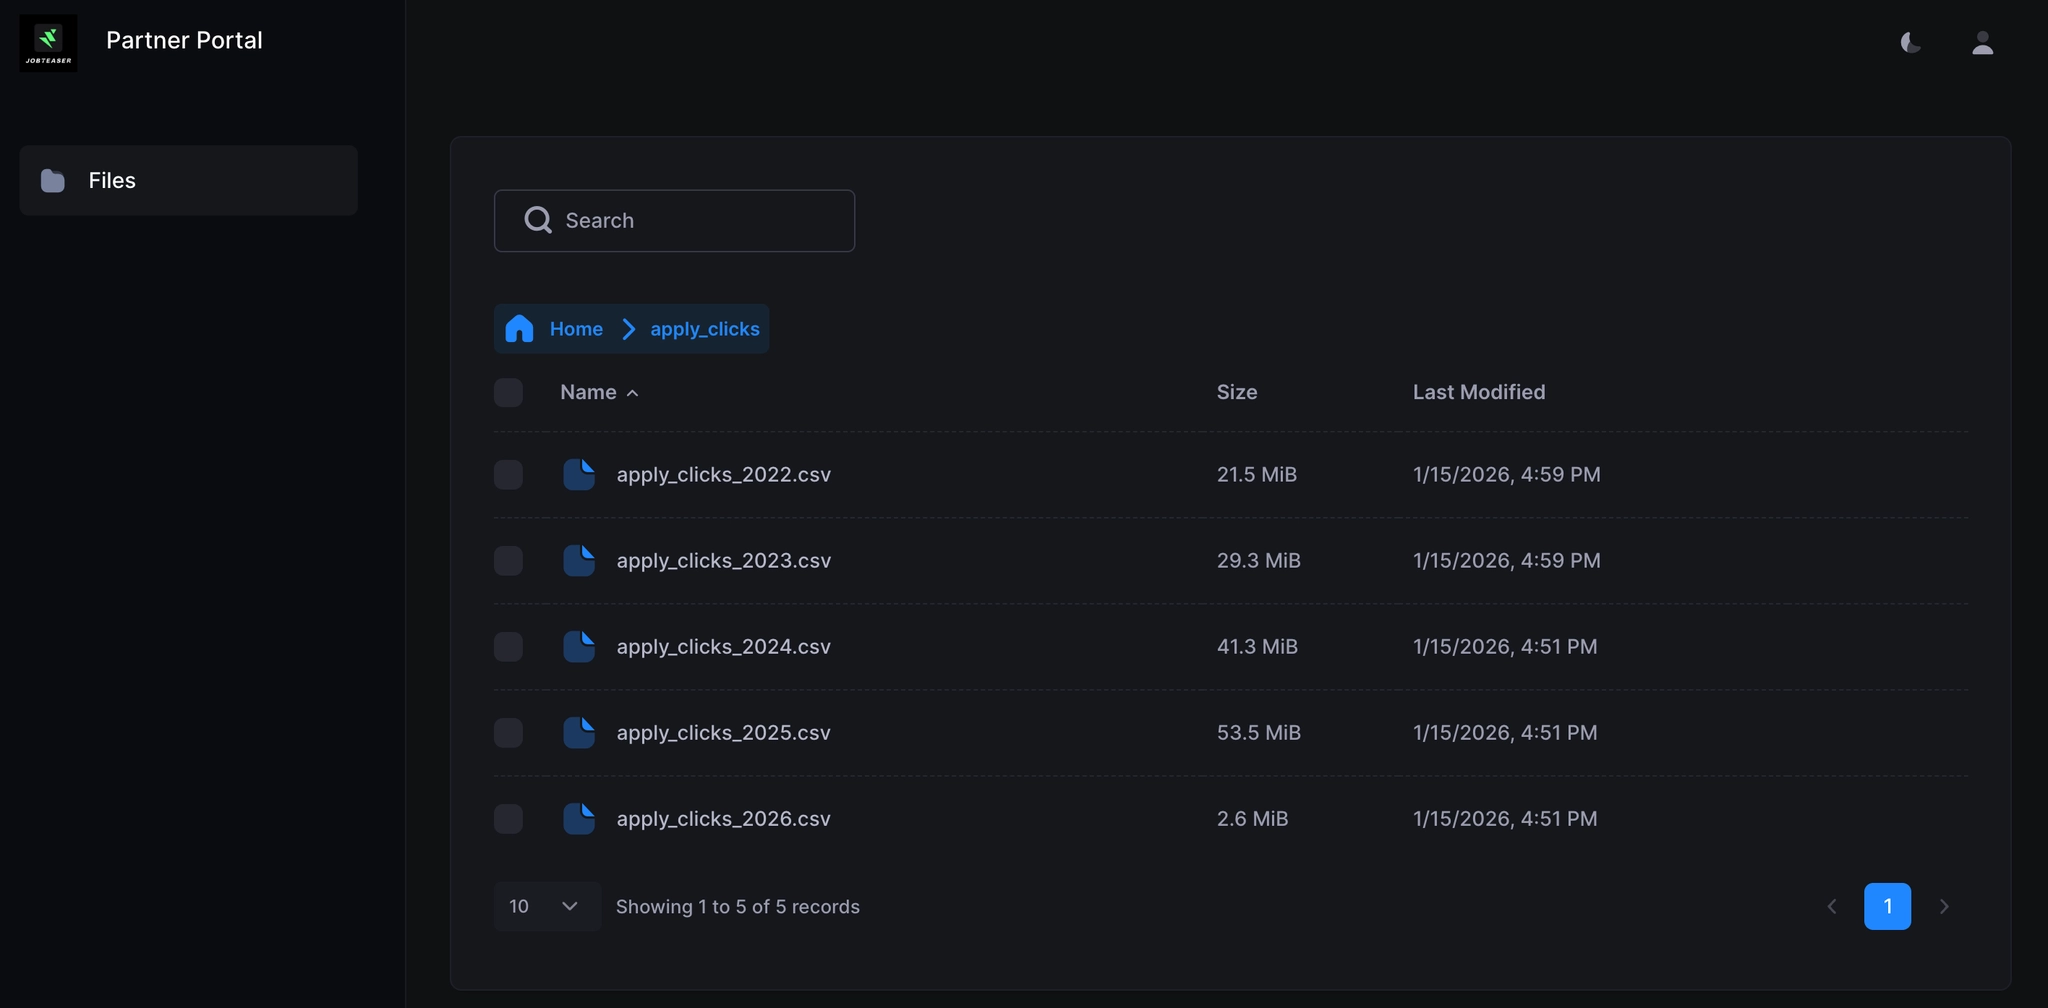Click the search magnifier icon
Image resolution: width=2048 pixels, height=1008 pixels.
[x=538, y=220]
